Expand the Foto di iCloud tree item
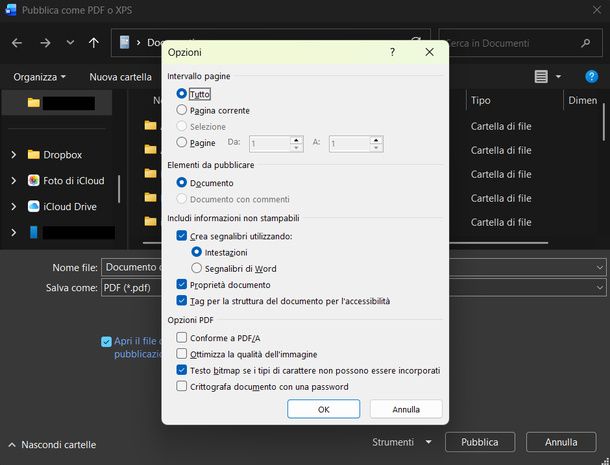Image resolution: width=610 pixels, height=465 pixels. [x=14, y=181]
